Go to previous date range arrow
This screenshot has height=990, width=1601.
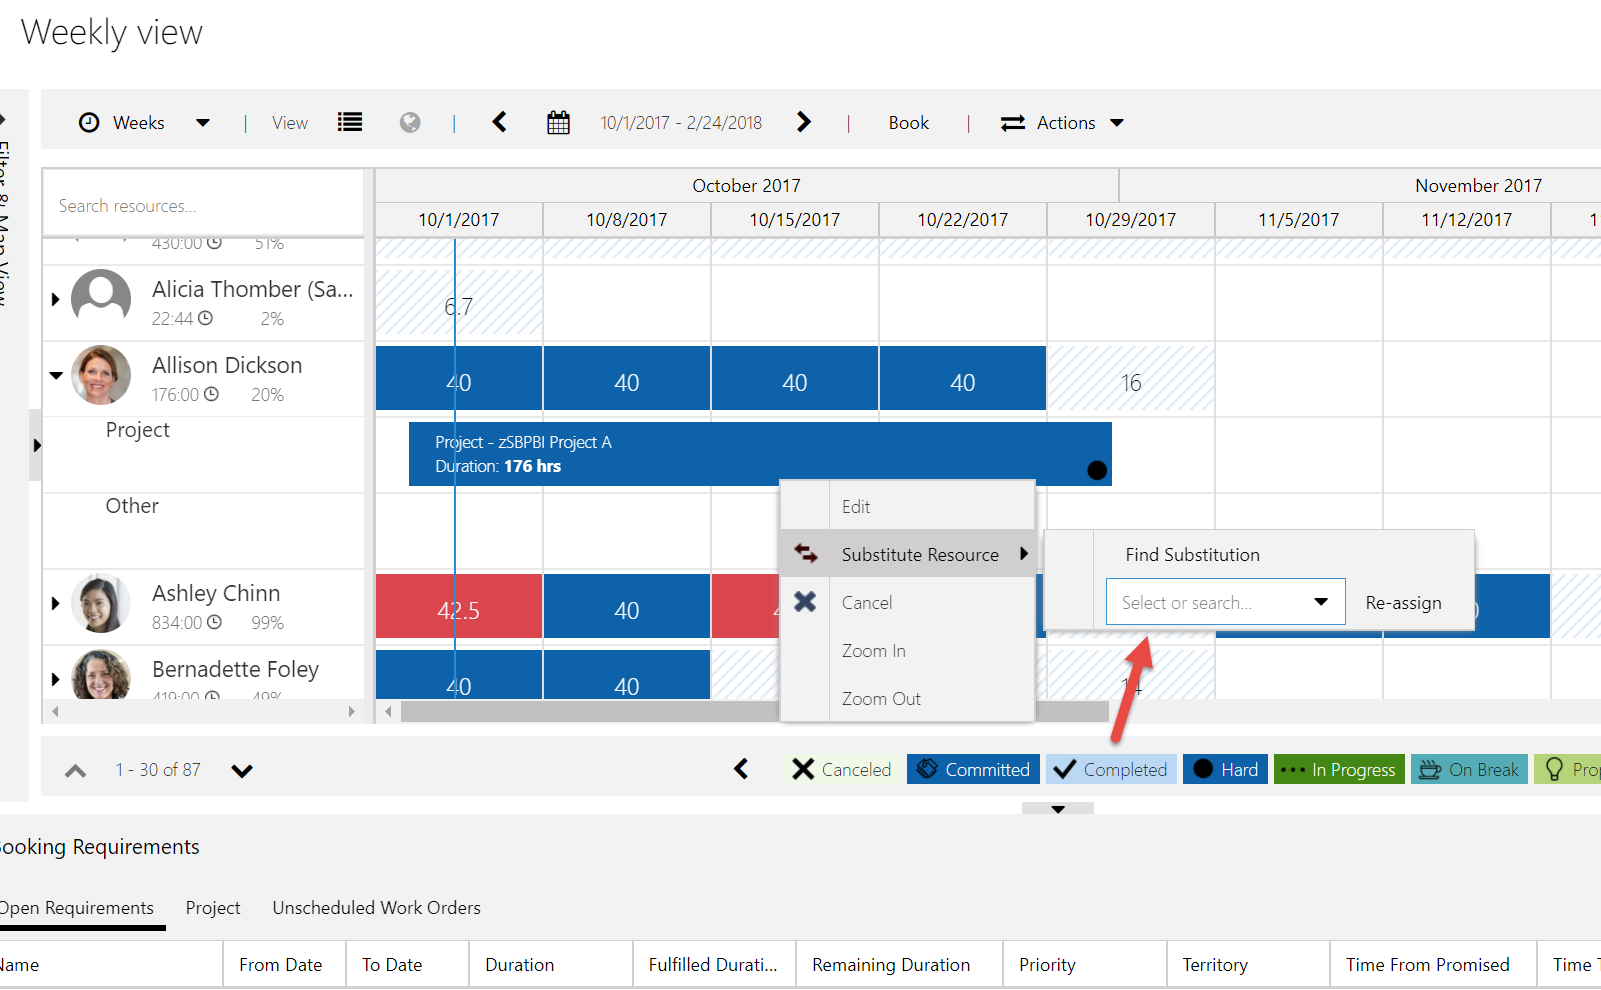(x=500, y=122)
